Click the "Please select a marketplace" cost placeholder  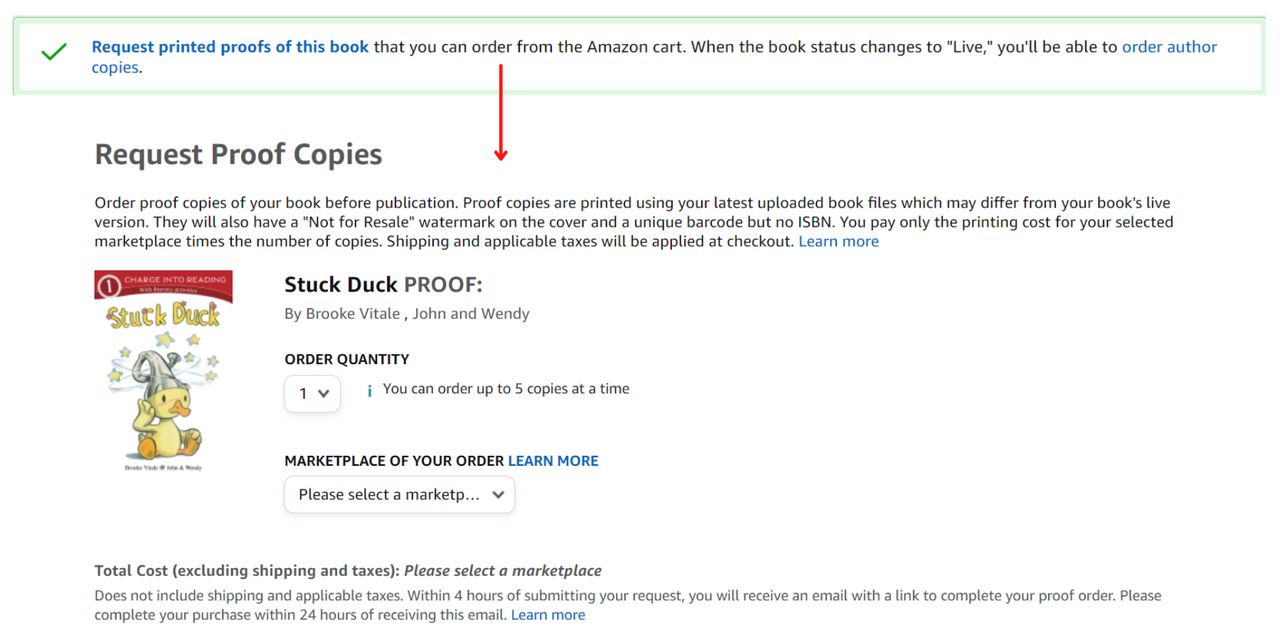(x=502, y=569)
